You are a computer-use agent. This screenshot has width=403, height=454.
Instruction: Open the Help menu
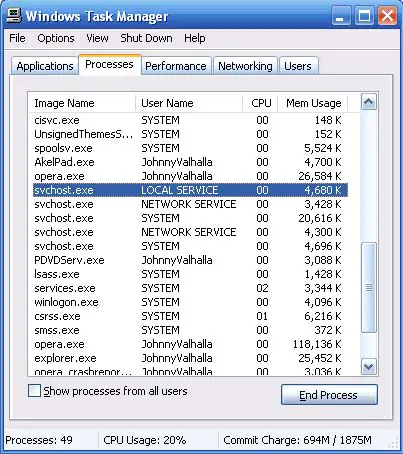pos(195,38)
